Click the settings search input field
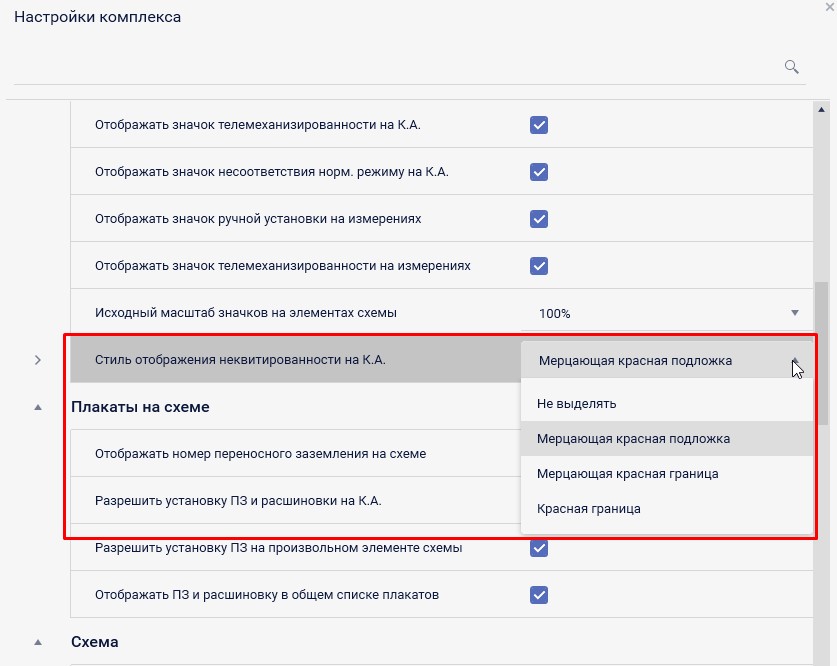The image size is (837, 666). 395,67
